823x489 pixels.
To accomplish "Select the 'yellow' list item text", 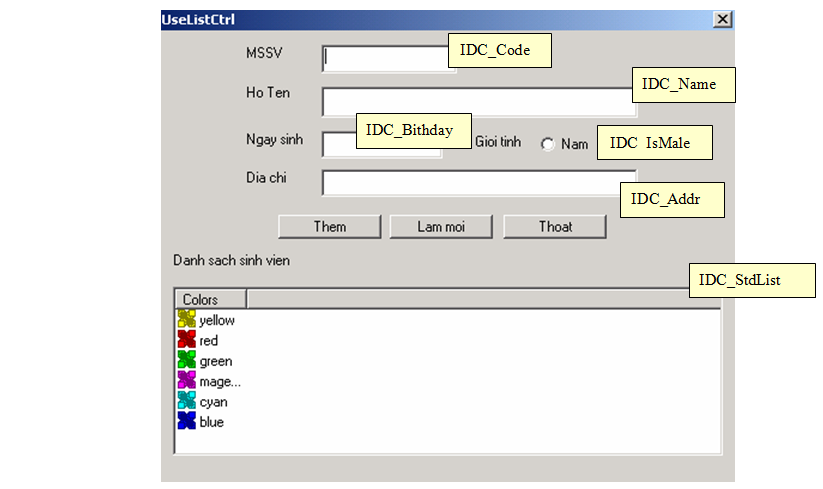I will point(217,320).
